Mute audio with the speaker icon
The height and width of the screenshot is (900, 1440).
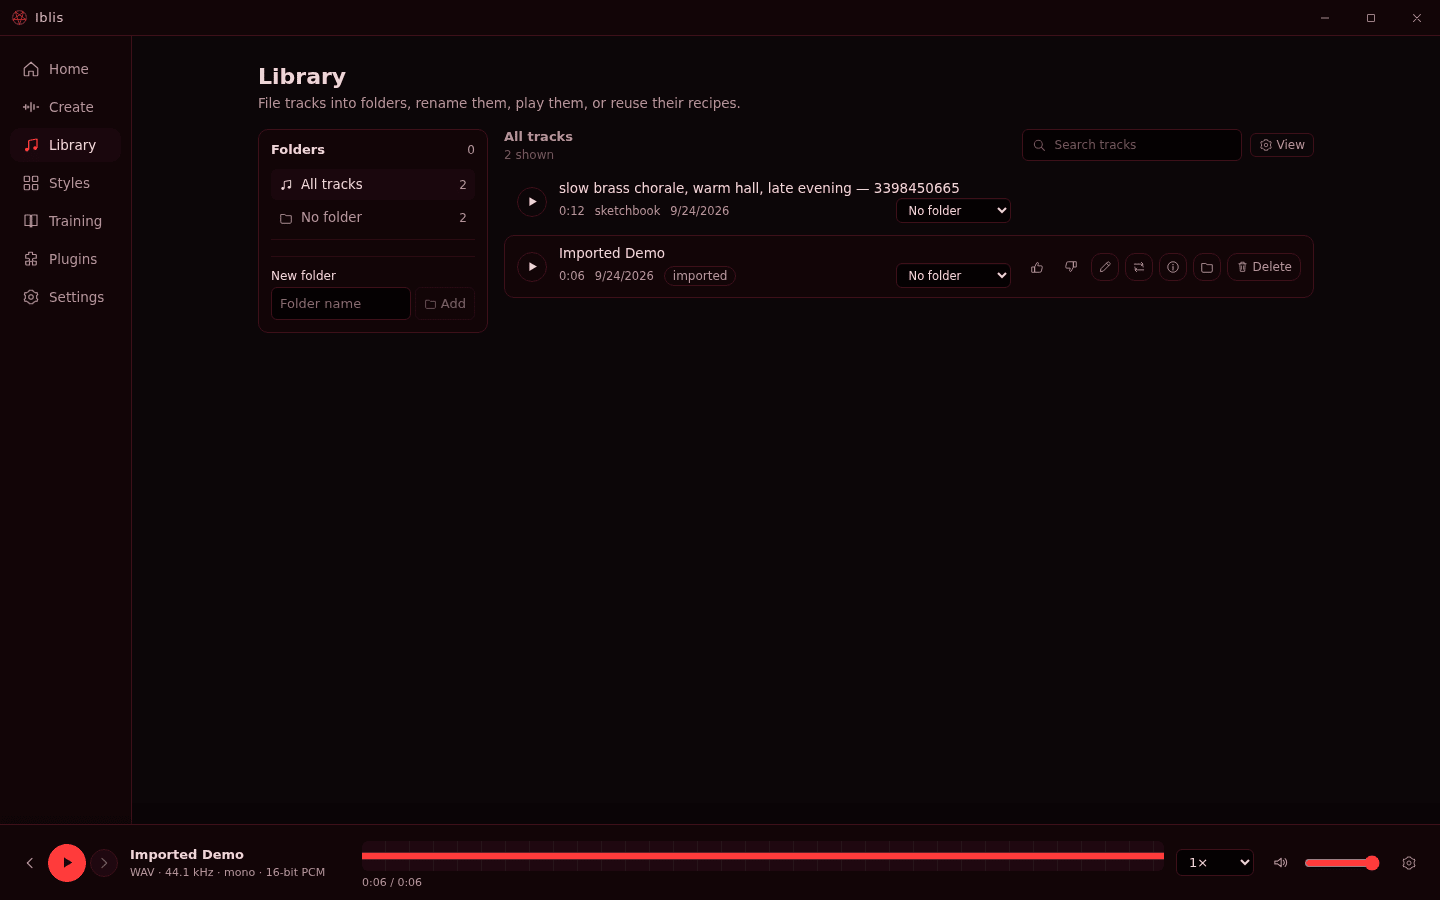pos(1280,863)
